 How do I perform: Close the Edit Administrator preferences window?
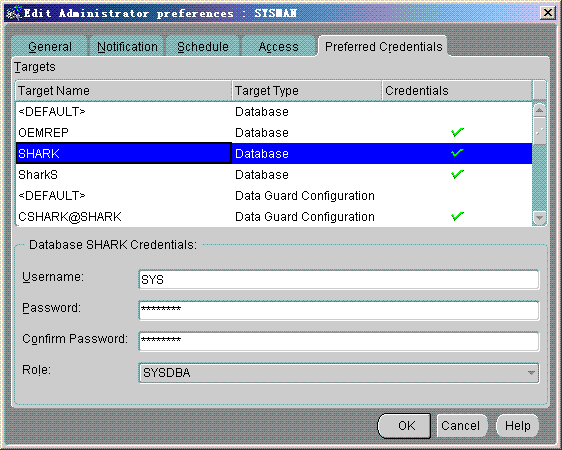pos(548,13)
